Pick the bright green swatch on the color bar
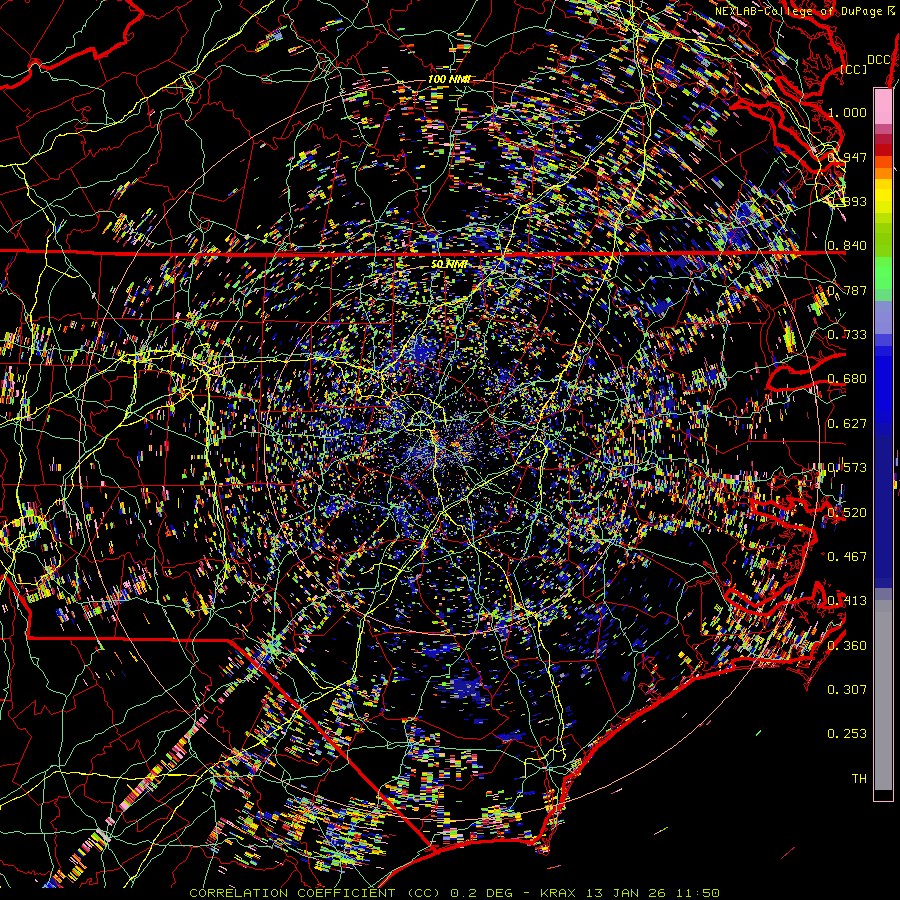 tap(883, 273)
